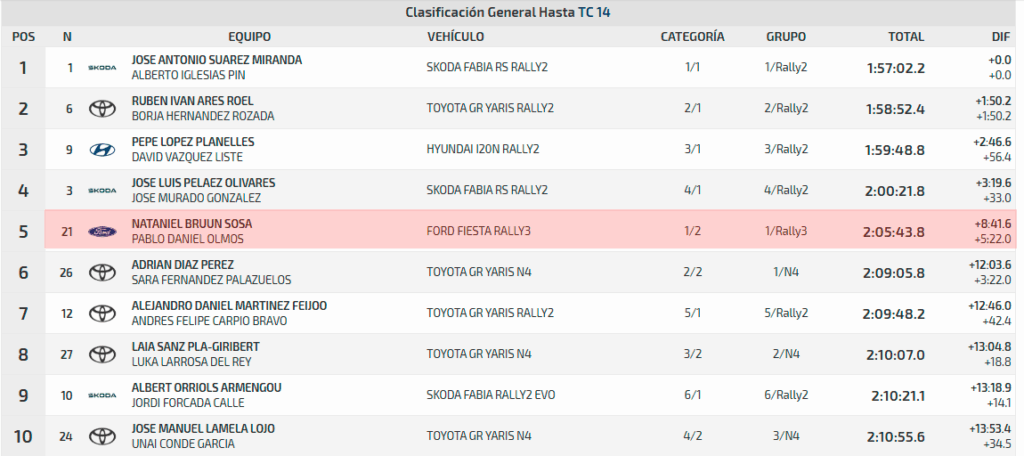The image size is (1024, 456).
Task: Select the EQUIPO column header
Action: pyautogui.click(x=249, y=37)
